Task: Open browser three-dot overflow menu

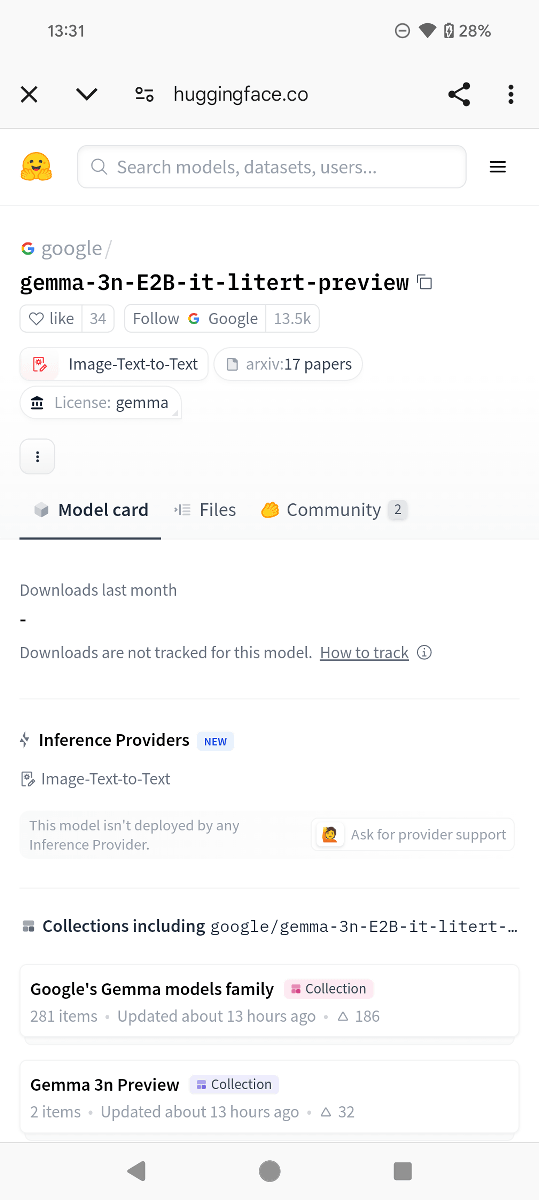Action: click(x=510, y=94)
